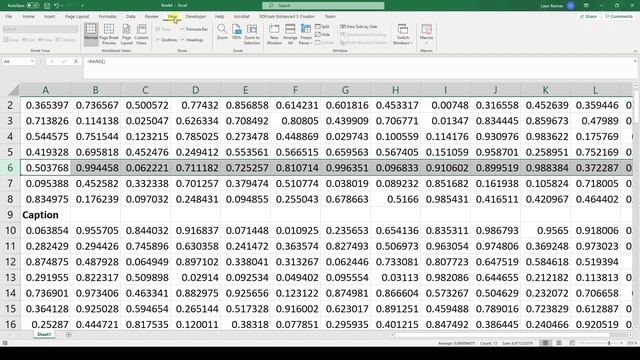This screenshot has width=640, height=360.
Task: Select cell containing 0.00748
Action: point(446,105)
